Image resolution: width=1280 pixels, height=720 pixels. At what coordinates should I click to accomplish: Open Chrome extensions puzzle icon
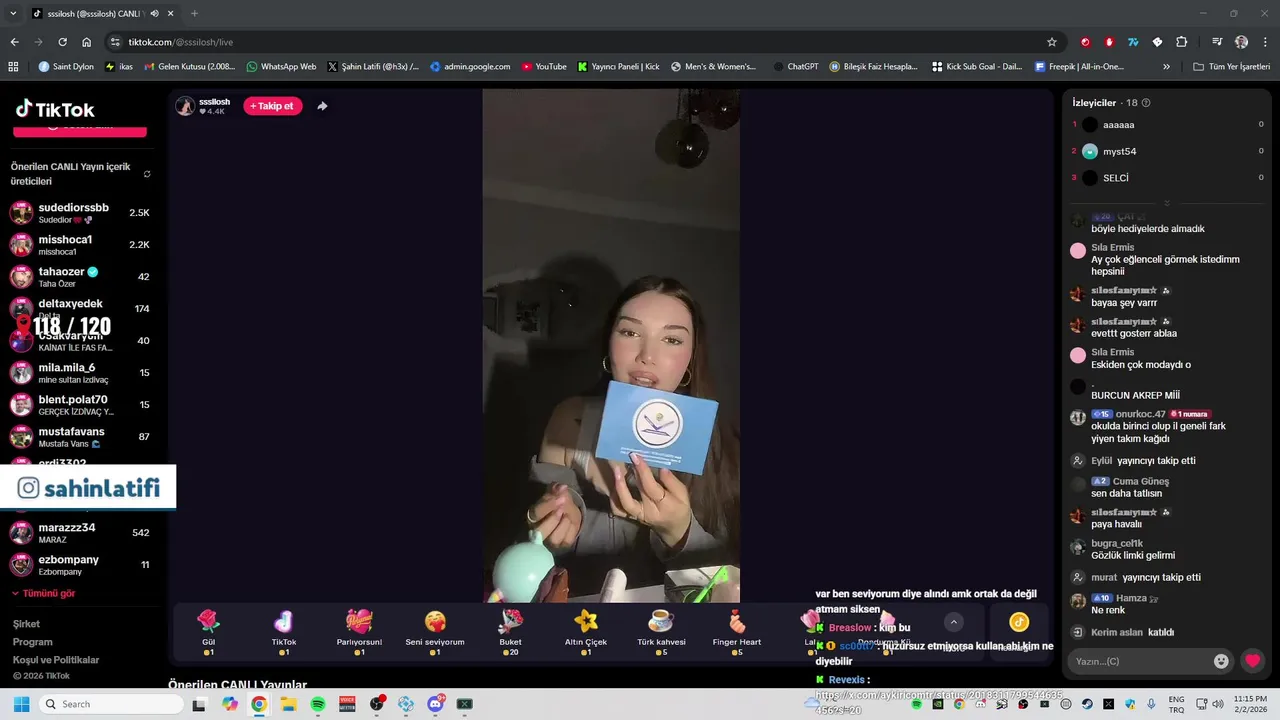tap(1181, 42)
